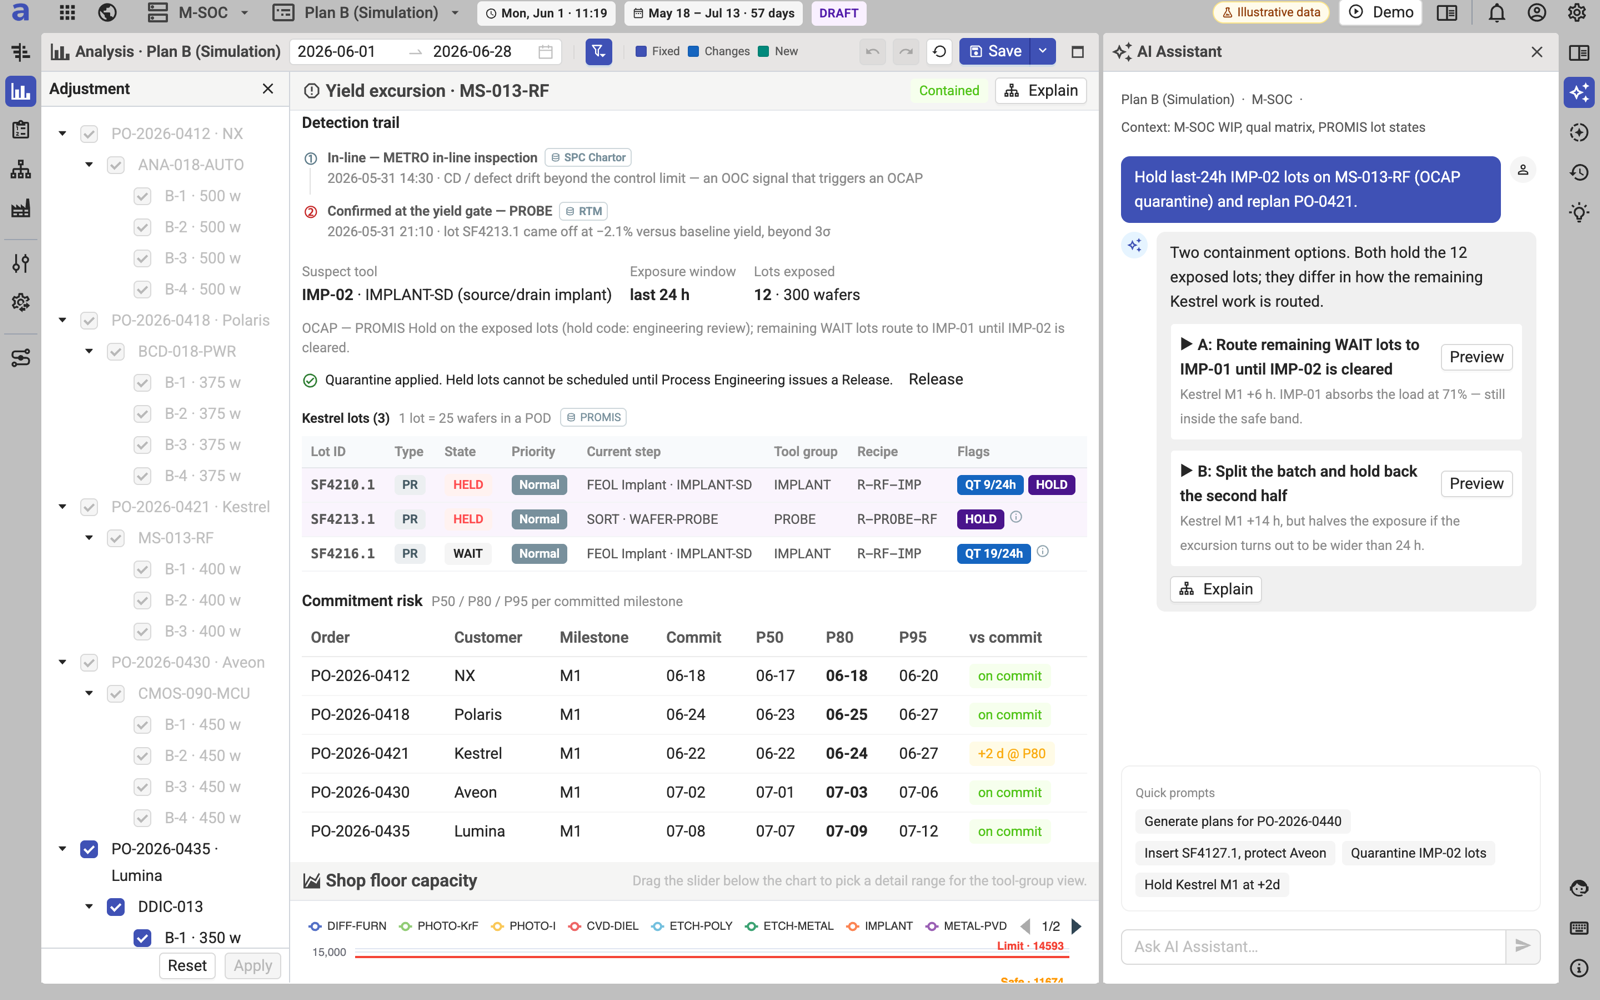This screenshot has width=1600, height=1000.
Task: Toggle the CMOS-090-MCU checkbox
Action: [x=116, y=694]
